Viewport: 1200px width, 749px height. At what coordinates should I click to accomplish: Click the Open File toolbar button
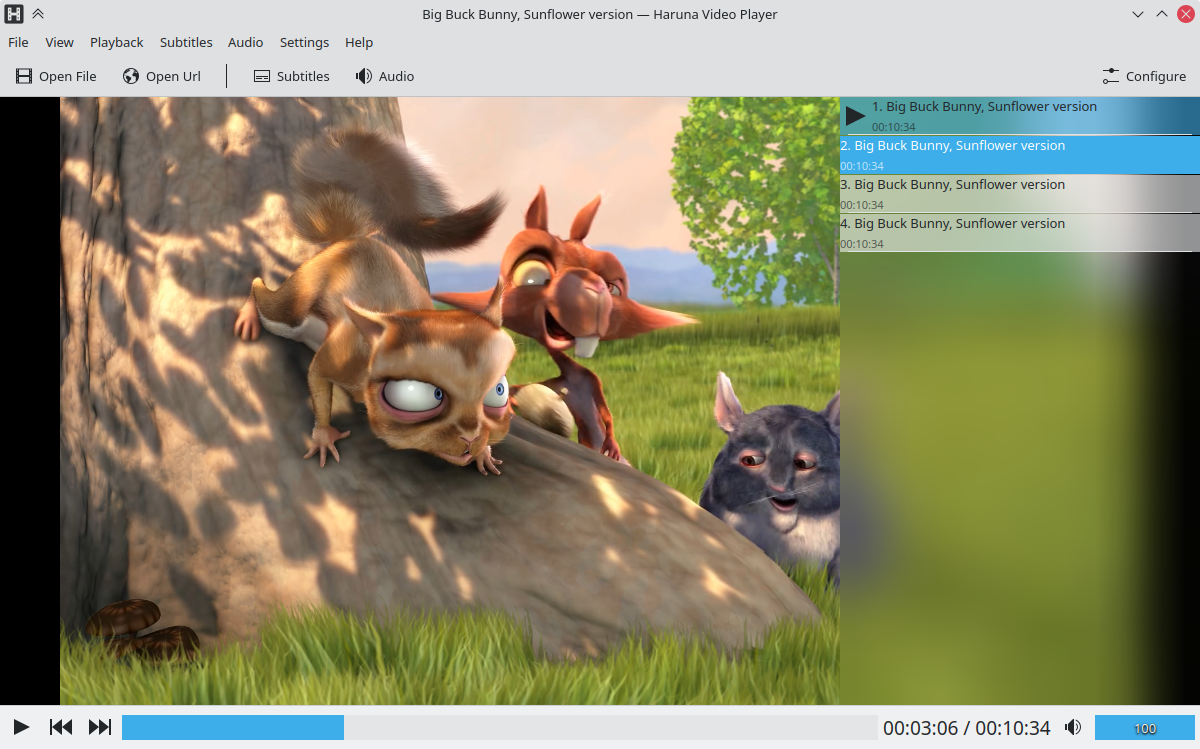56,76
